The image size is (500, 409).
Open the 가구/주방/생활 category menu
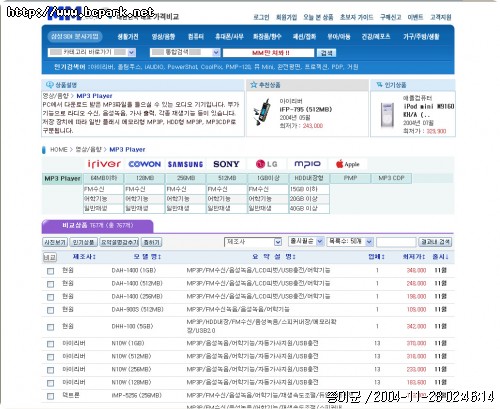[421, 37]
